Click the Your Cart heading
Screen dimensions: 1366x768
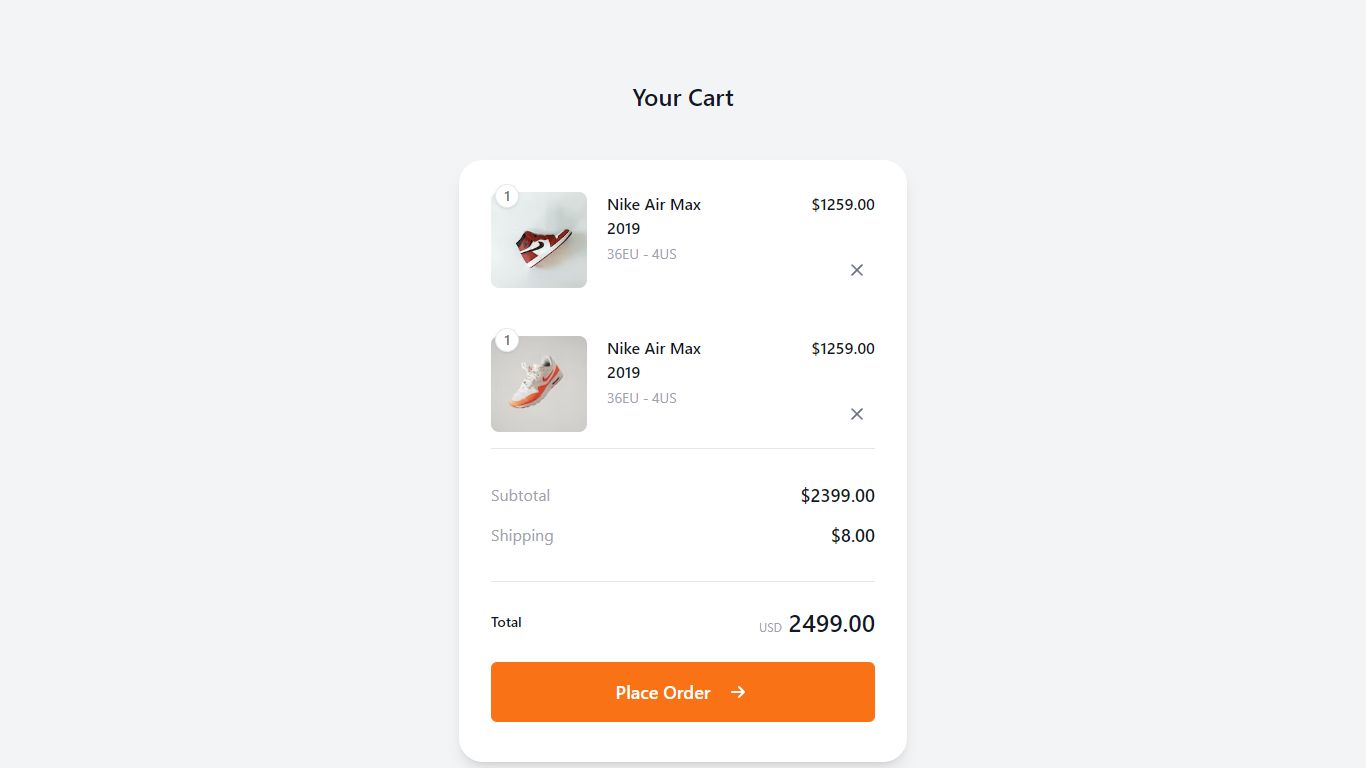coord(683,97)
